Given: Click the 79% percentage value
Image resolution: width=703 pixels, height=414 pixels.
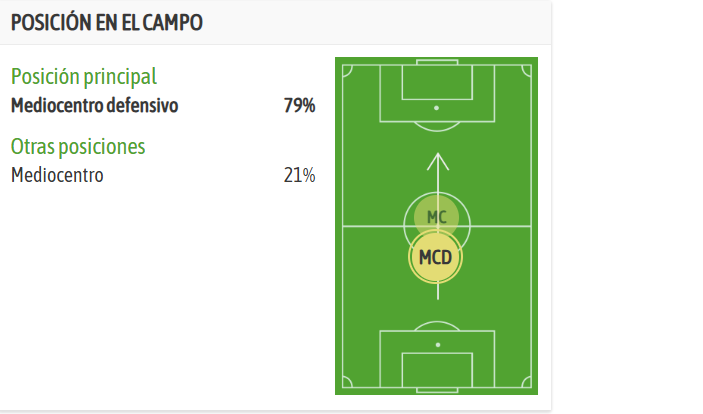Looking at the screenshot, I should (x=299, y=106).
